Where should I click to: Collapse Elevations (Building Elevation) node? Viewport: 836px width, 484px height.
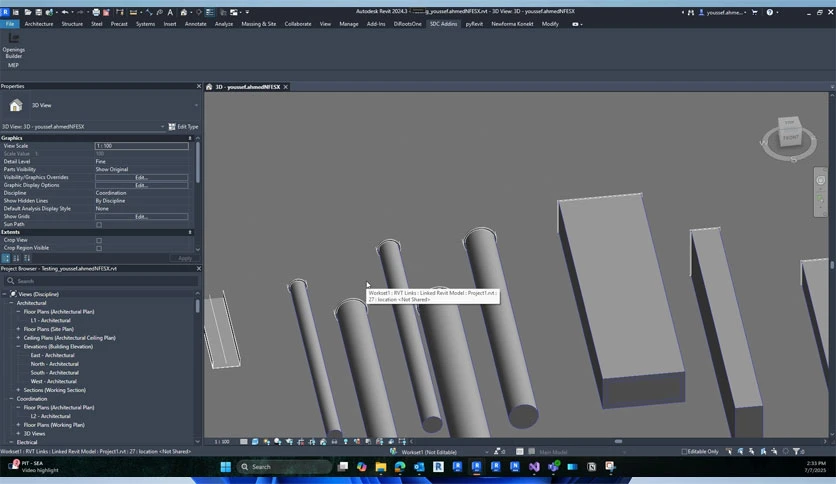[x=18, y=346]
